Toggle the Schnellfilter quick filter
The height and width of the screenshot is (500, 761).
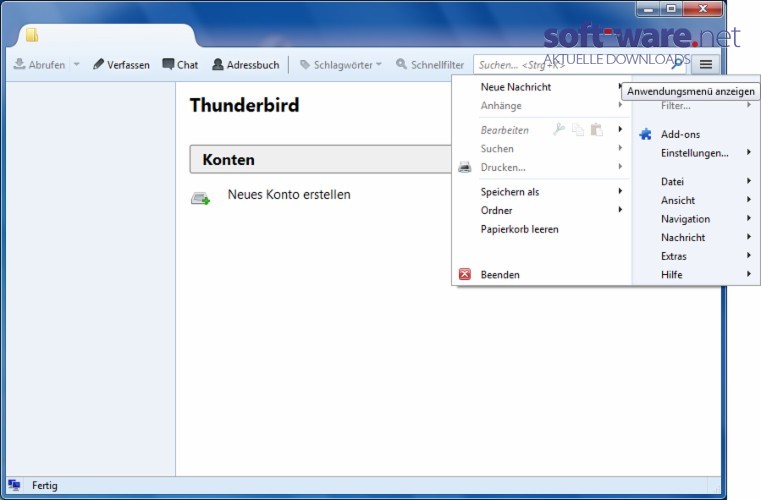[x=430, y=65]
